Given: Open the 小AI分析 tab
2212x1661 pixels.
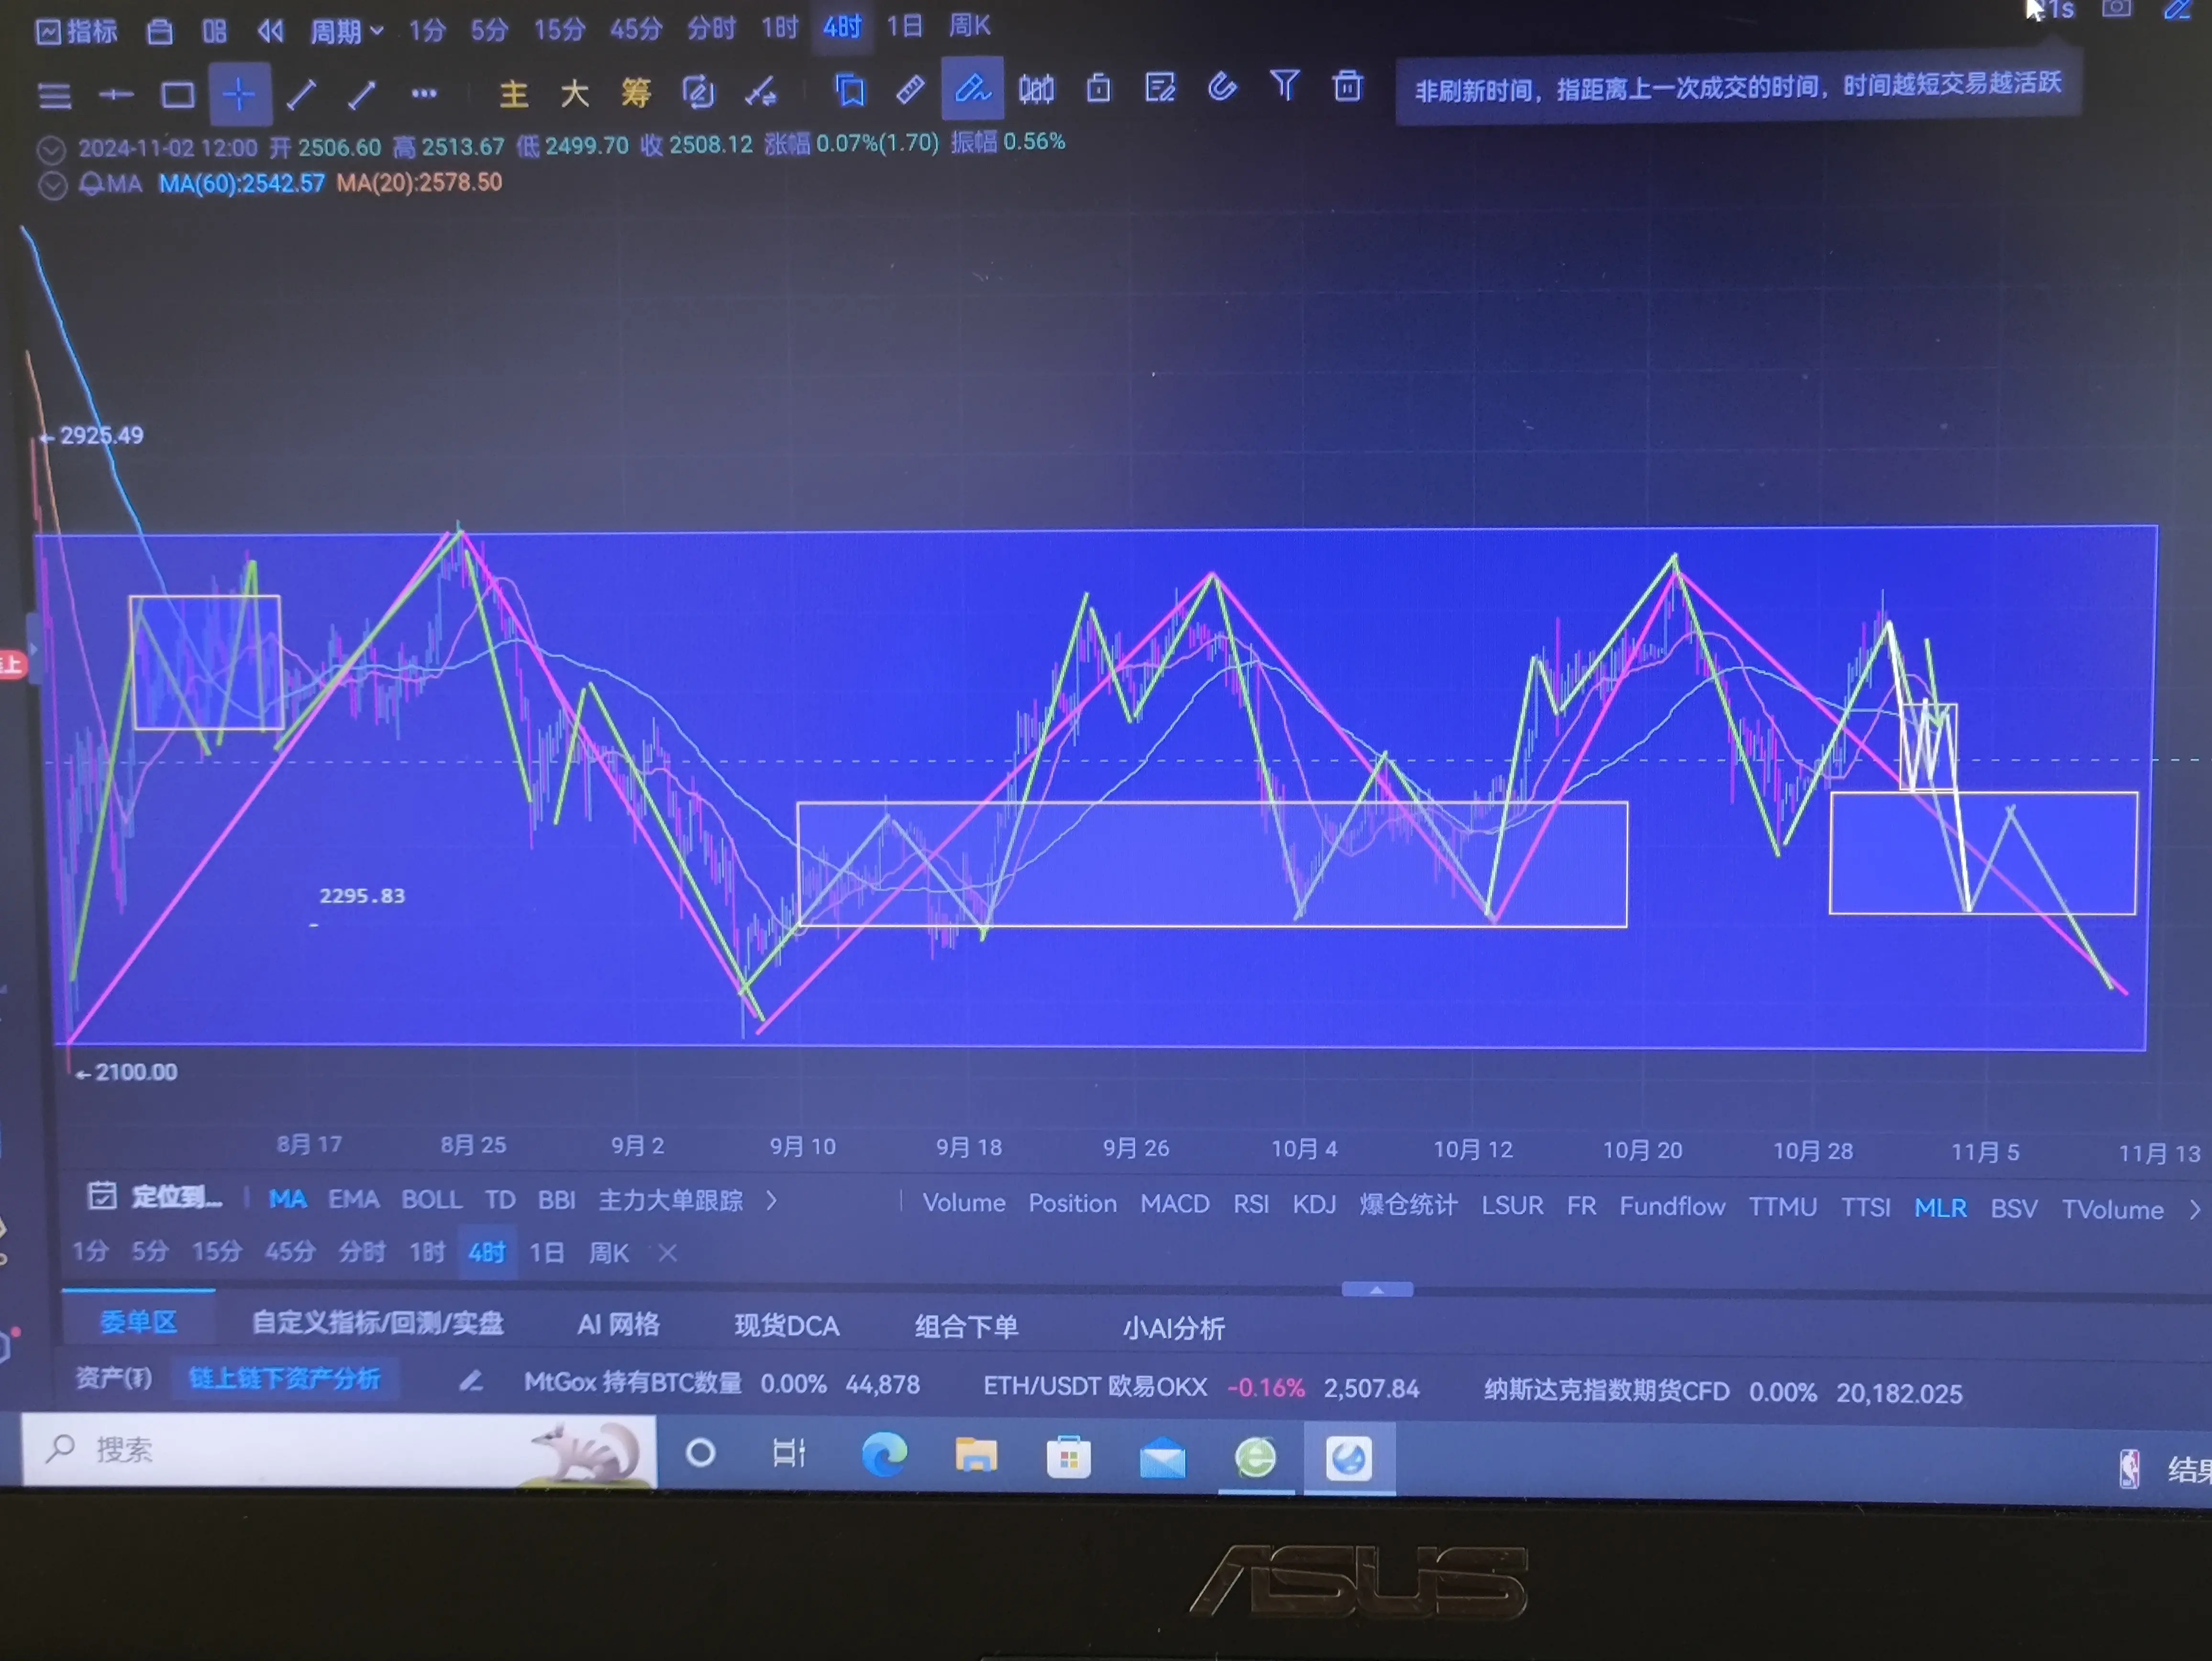Looking at the screenshot, I should [x=1173, y=1328].
